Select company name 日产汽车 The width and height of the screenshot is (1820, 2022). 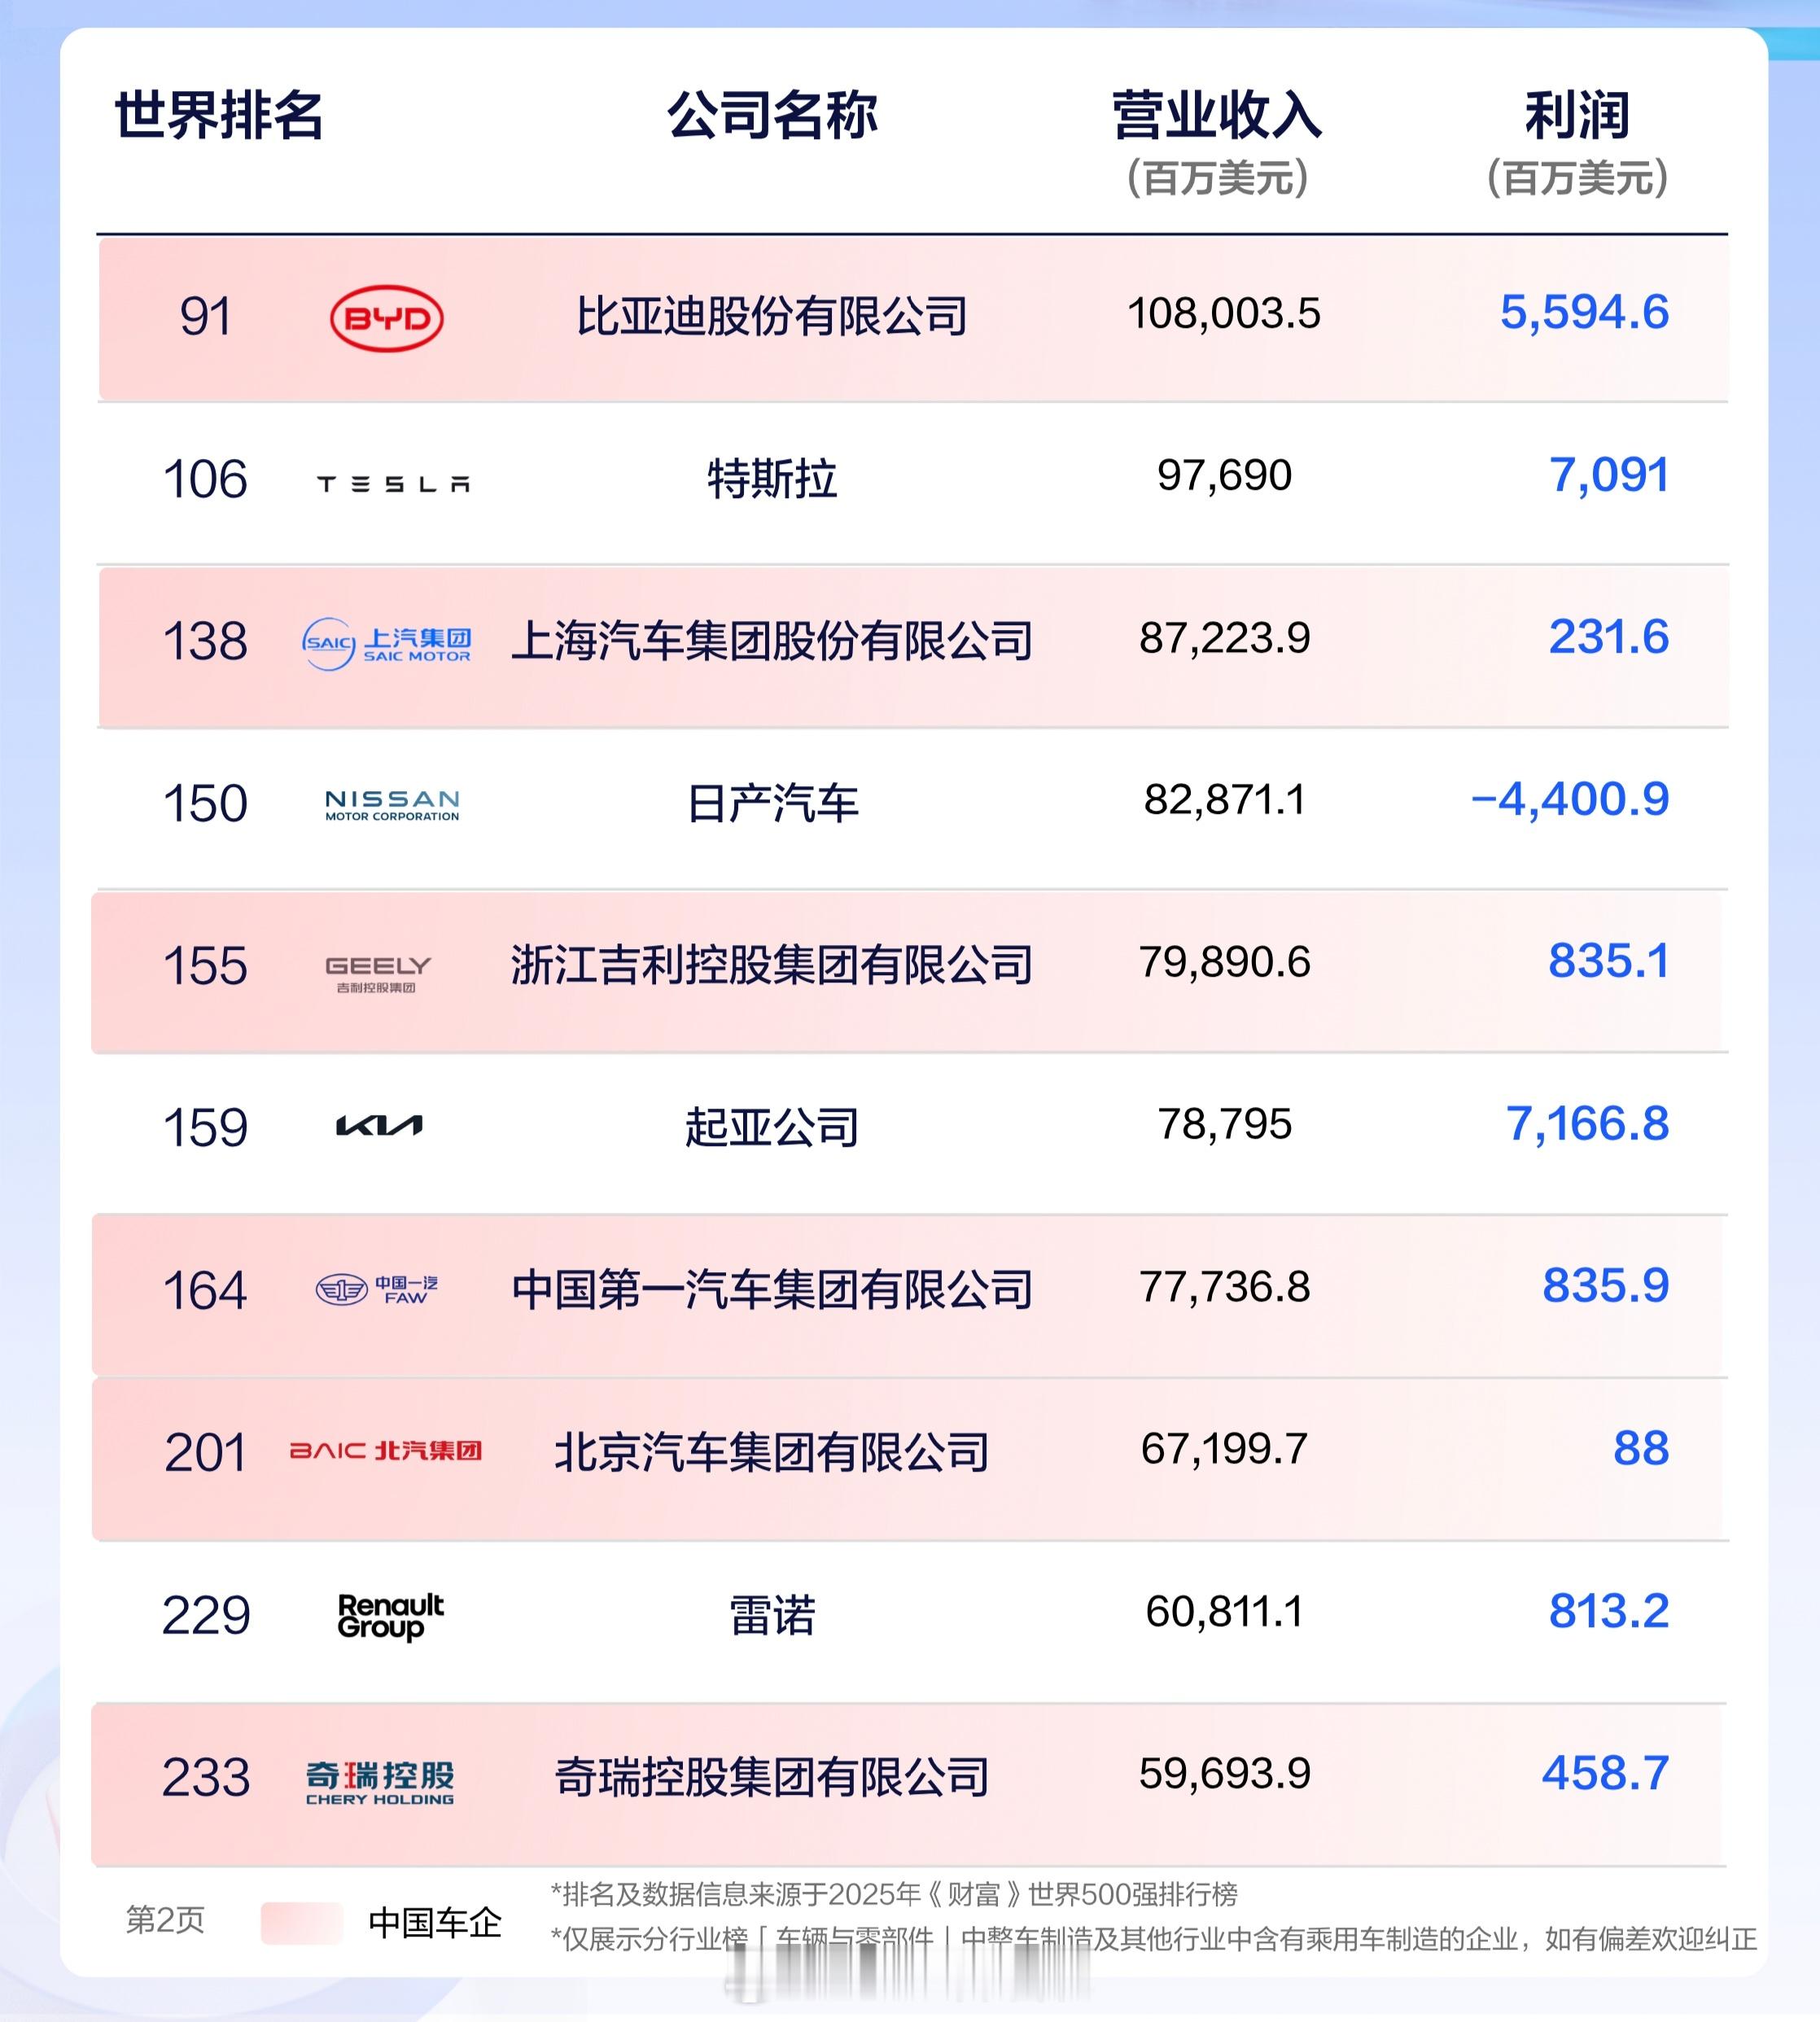[x=772, y=804]
